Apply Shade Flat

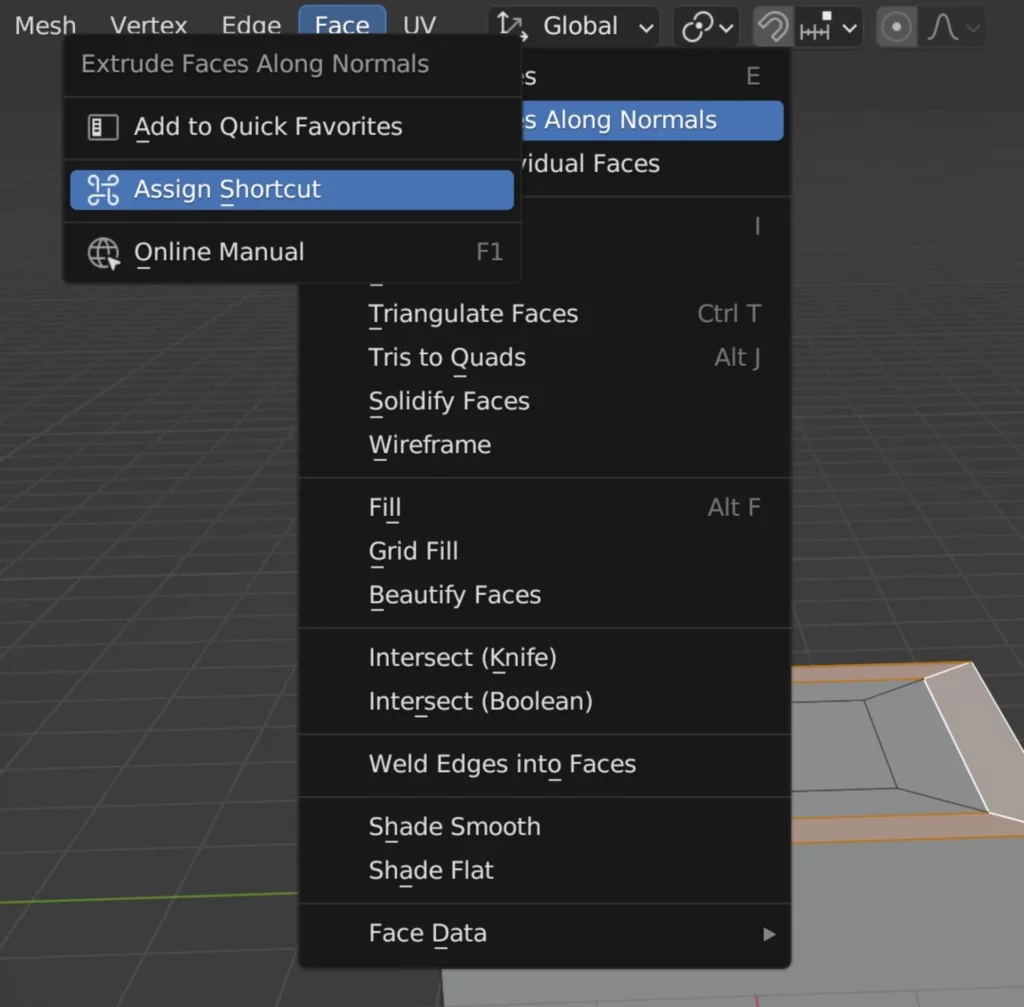[545, 871]
